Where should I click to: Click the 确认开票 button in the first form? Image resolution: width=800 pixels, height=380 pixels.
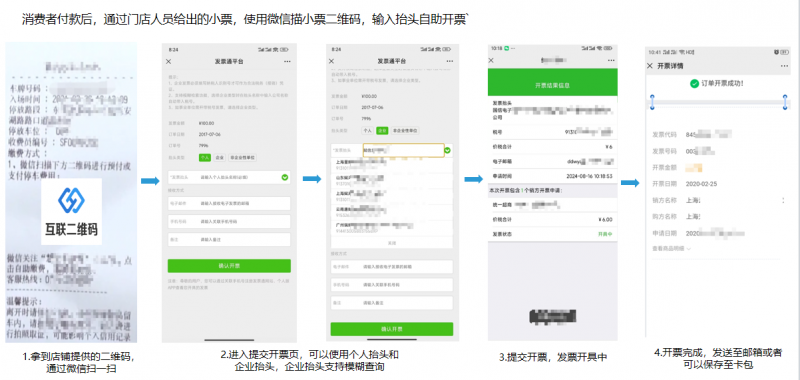229,266
